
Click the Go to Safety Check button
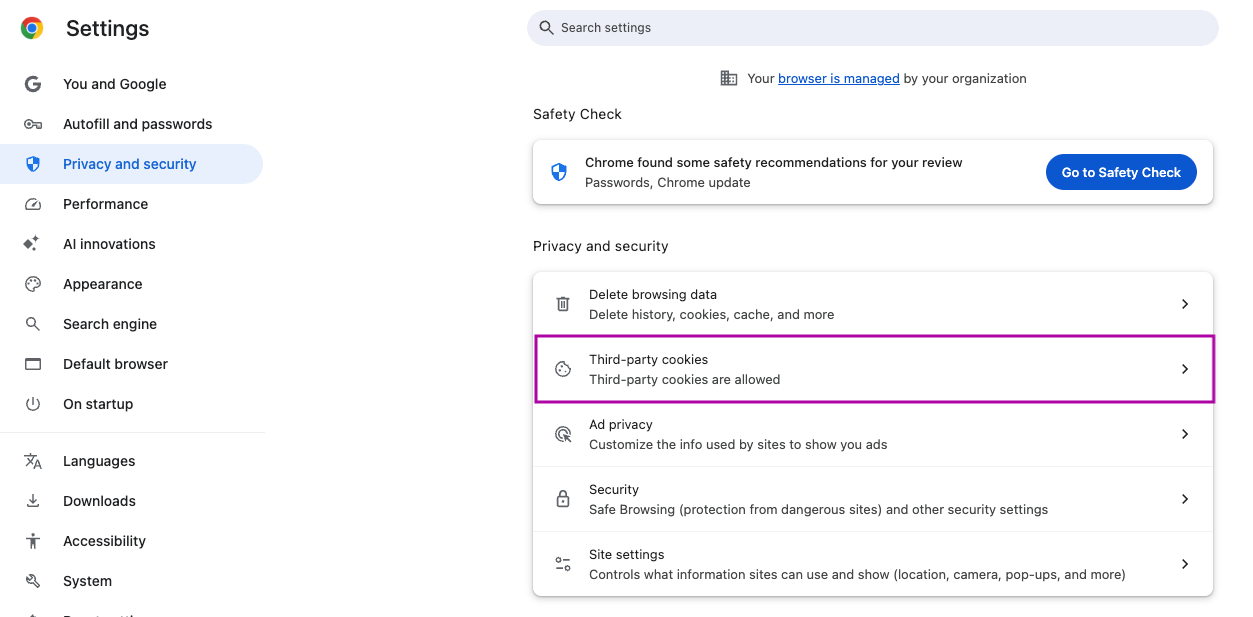click(x=1121, y=172)
